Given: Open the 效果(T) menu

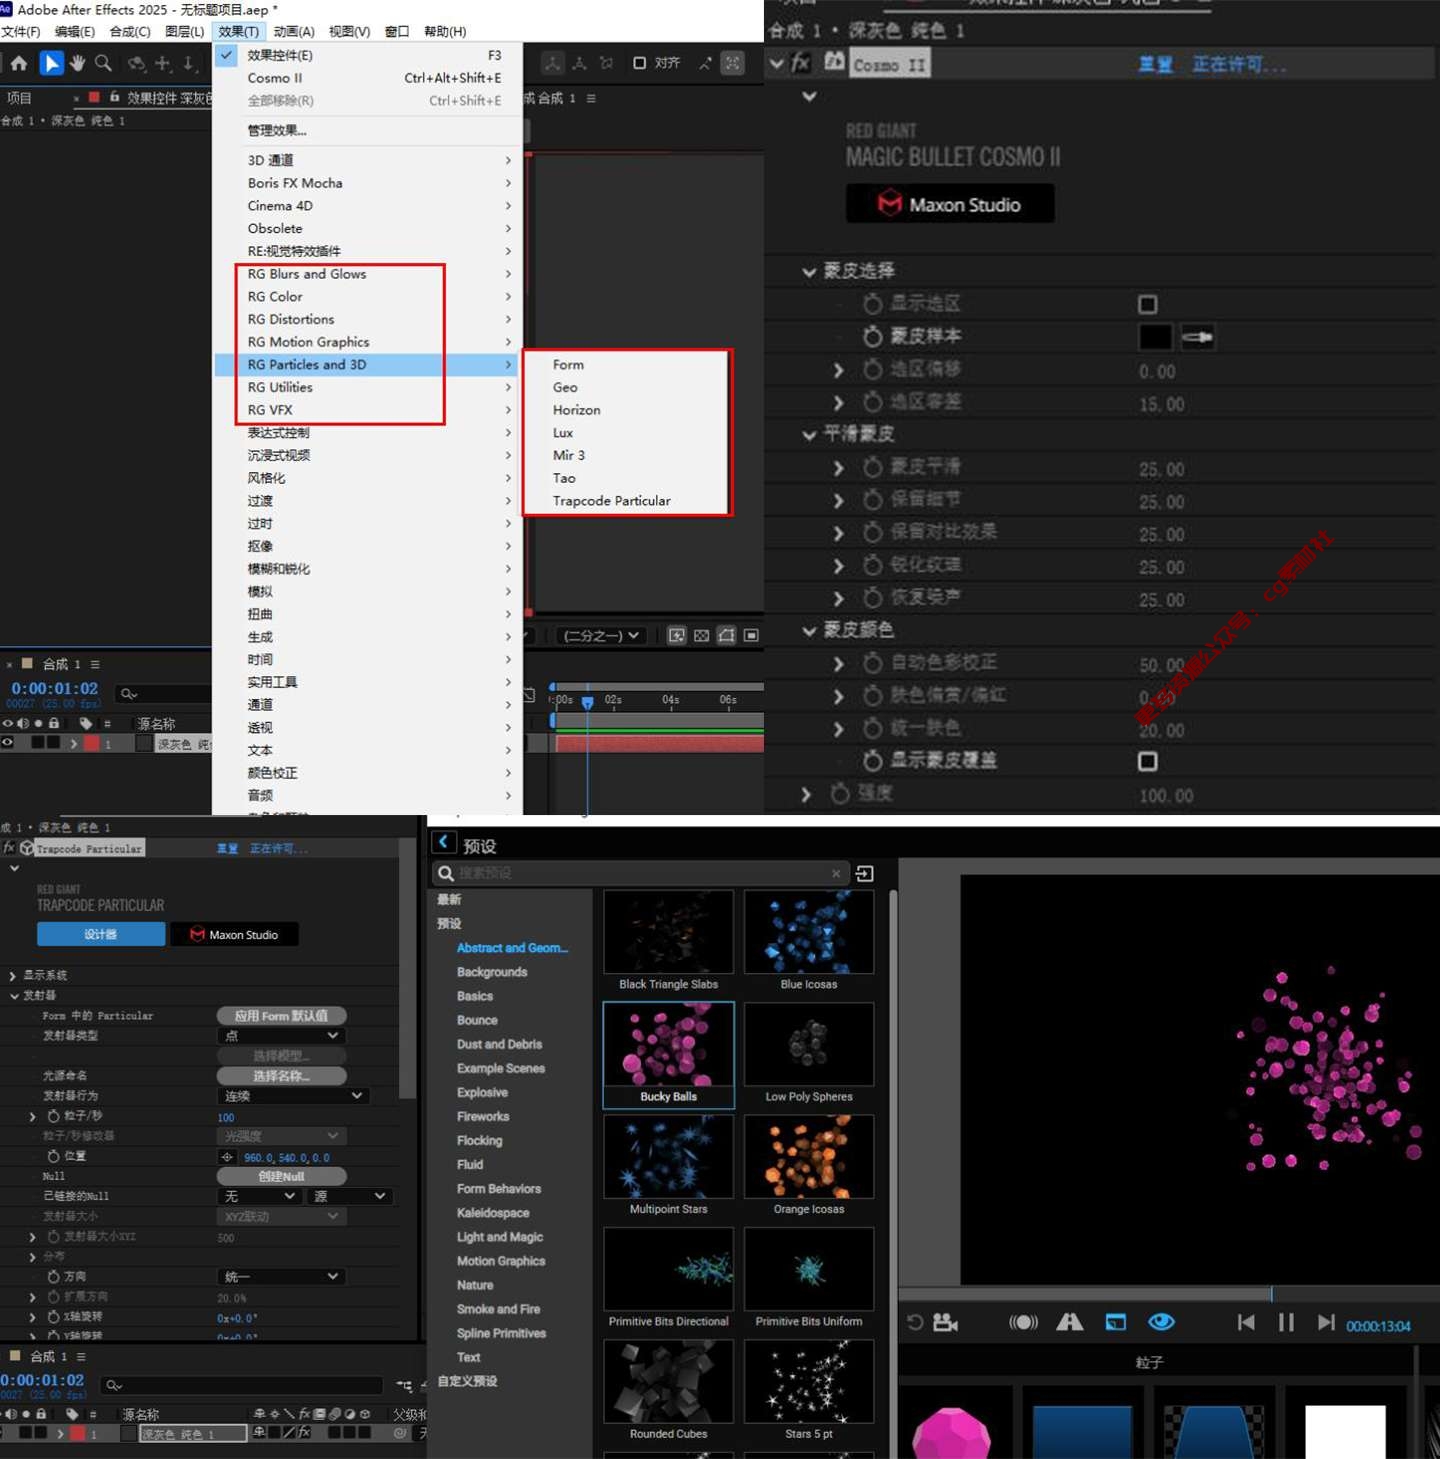Looking at the screenshot, I should (x=238, y=31).
